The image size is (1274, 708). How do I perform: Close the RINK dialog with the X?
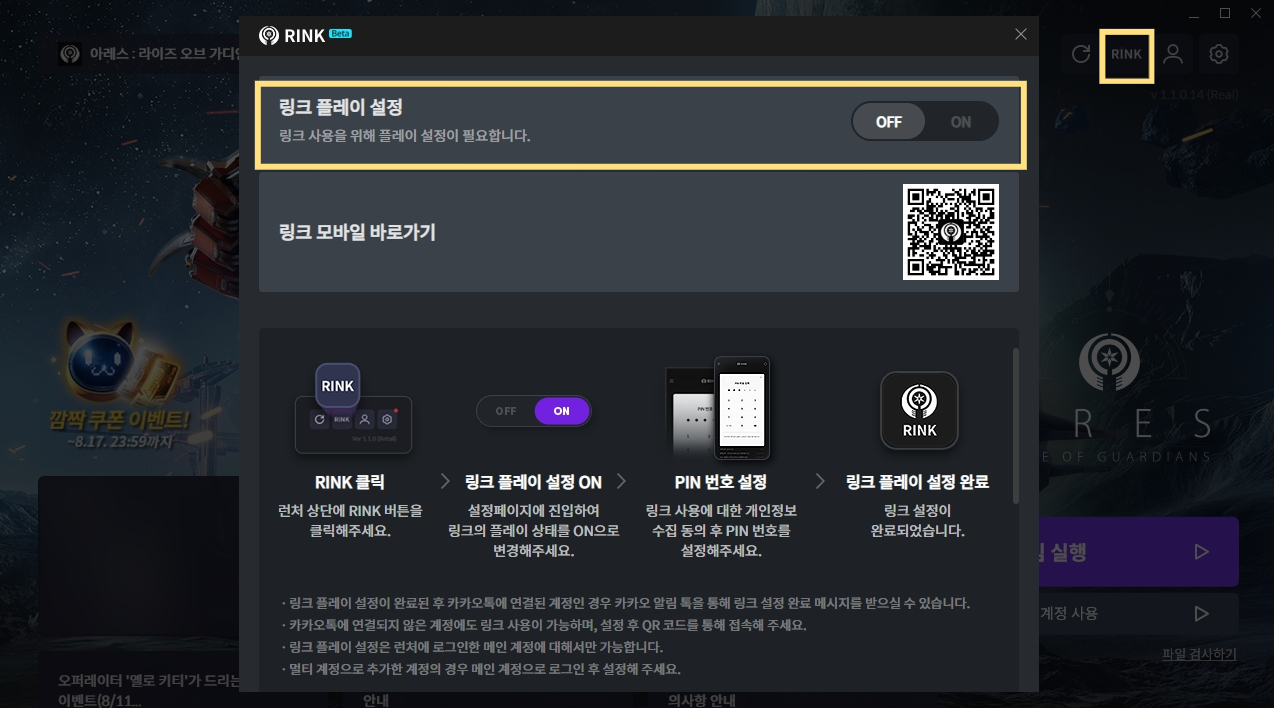[1020, 34]
